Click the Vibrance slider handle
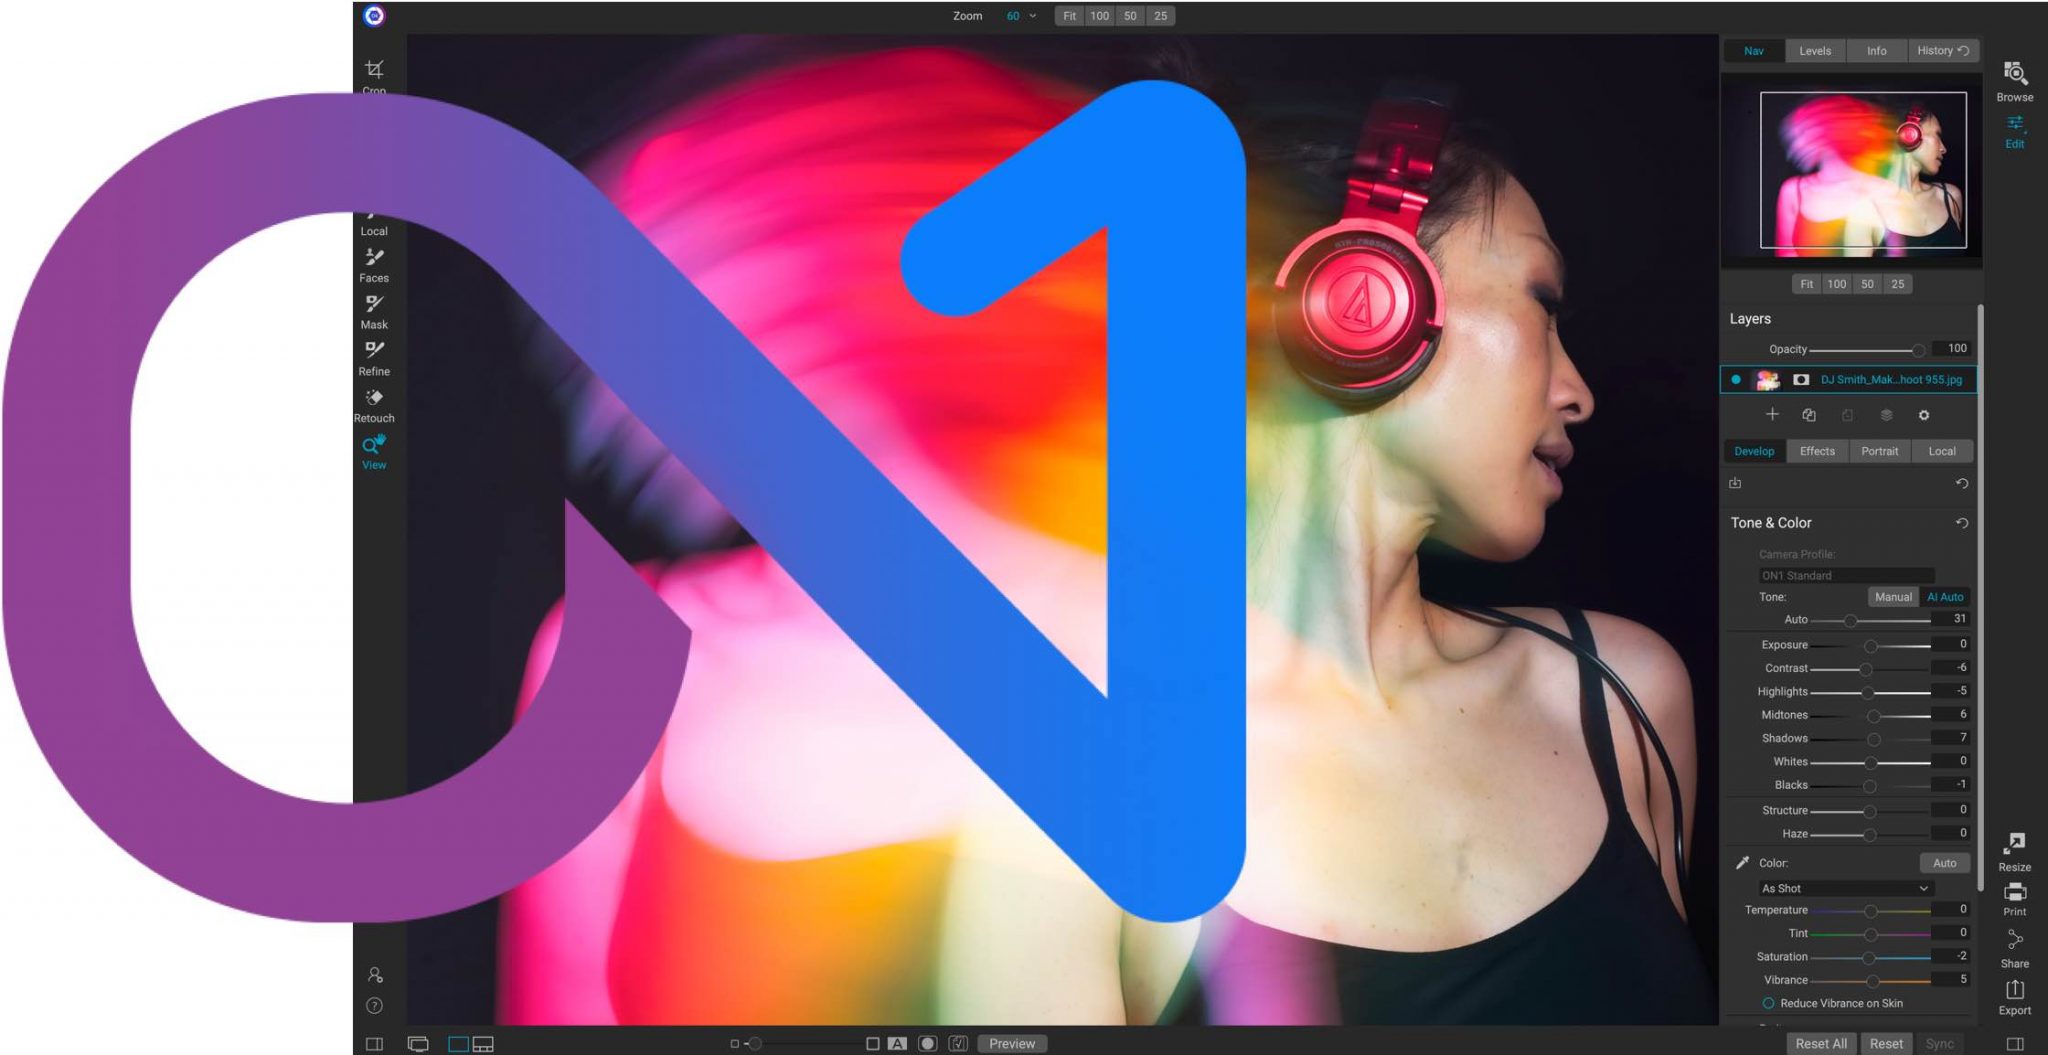2048x1055 pixels. [1872, 981]
